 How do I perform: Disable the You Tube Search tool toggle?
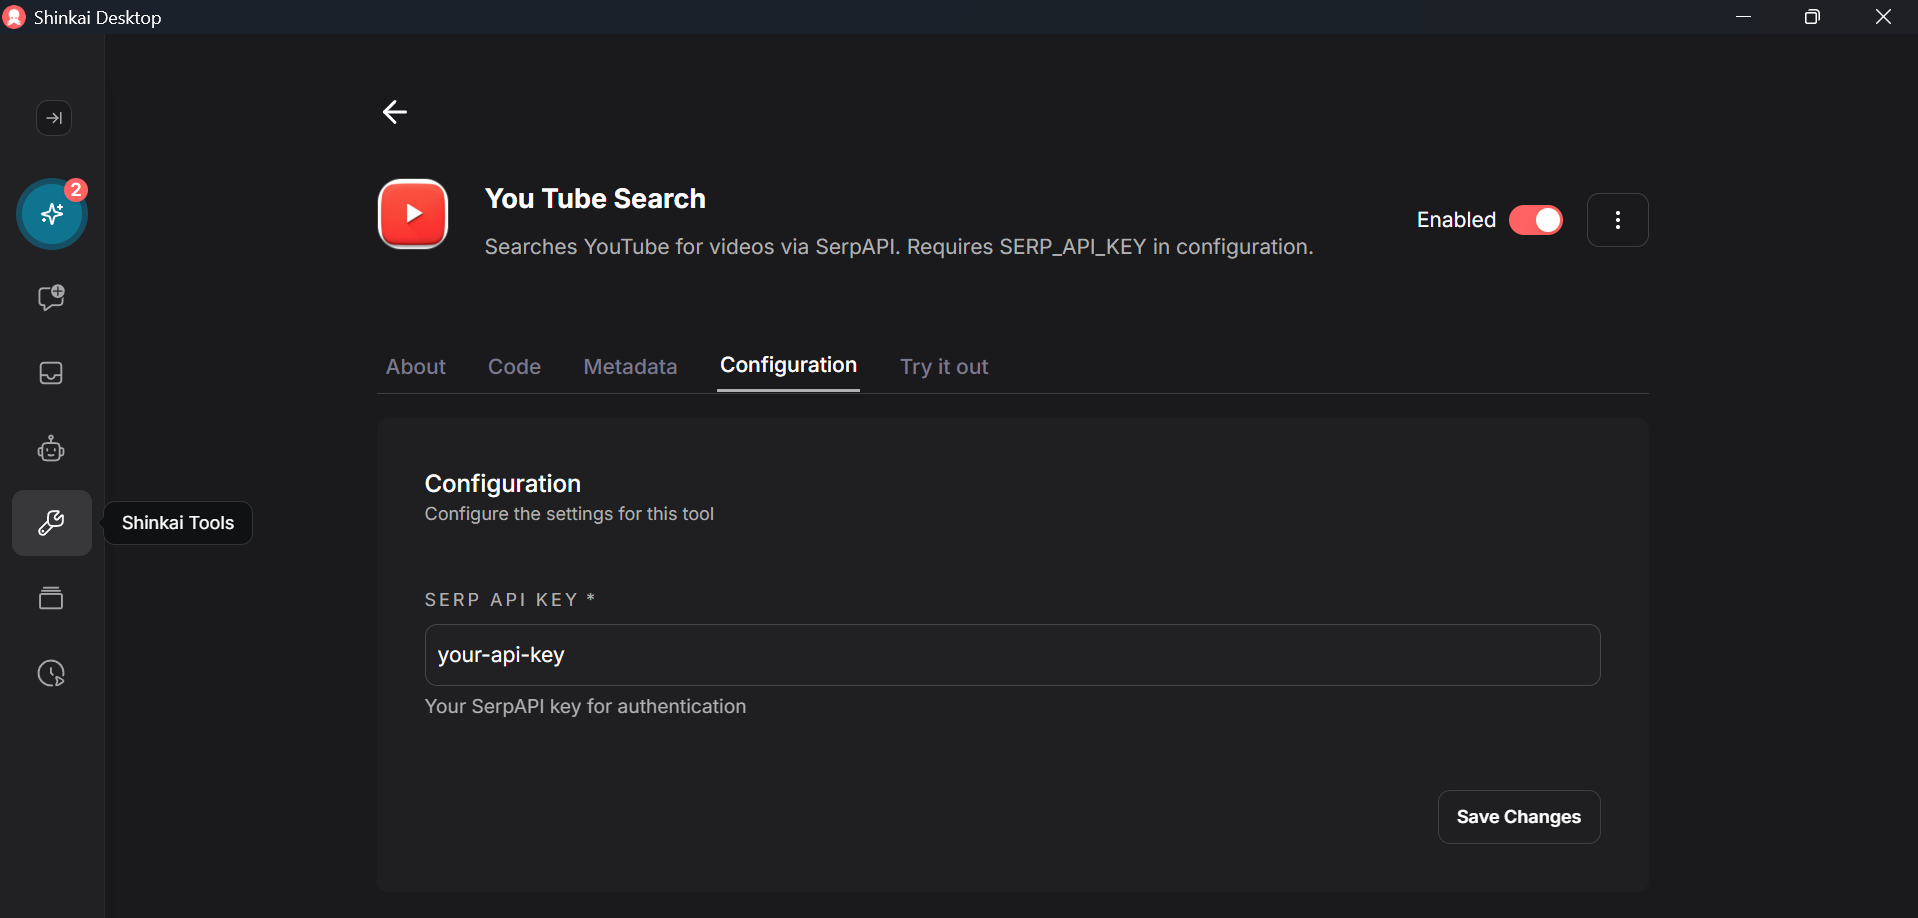tap(1536, 220)
